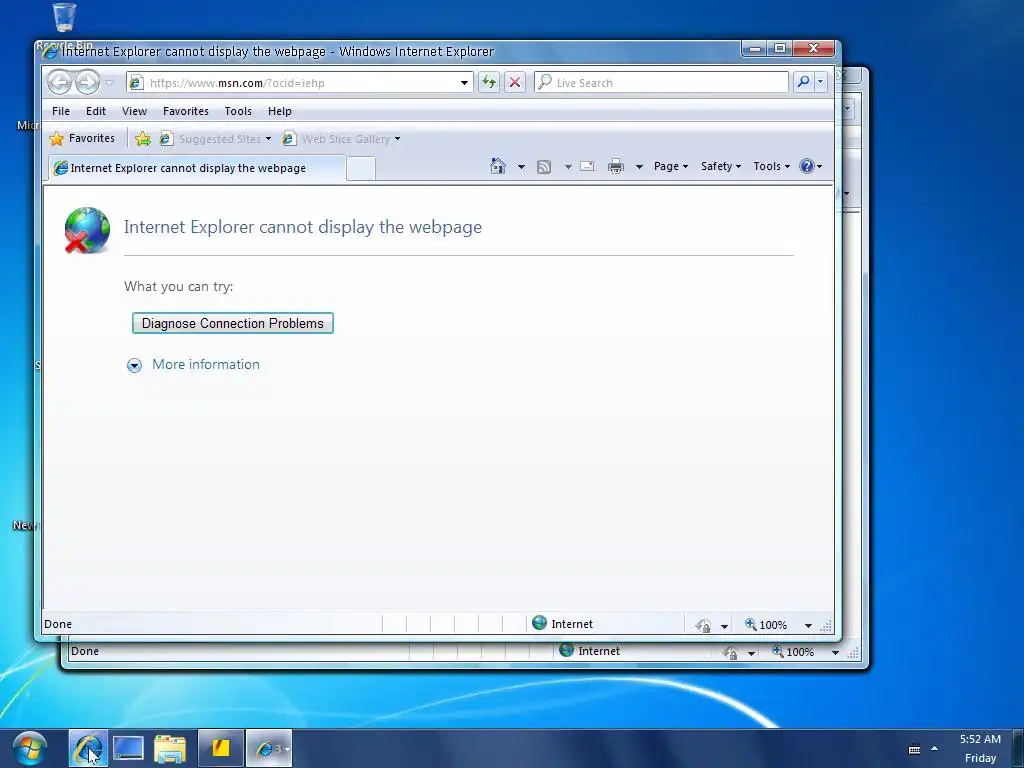This screenshot has width=1024, height=768.
Task: Expand the address bar history dropdown
Action: pos(464,83)
